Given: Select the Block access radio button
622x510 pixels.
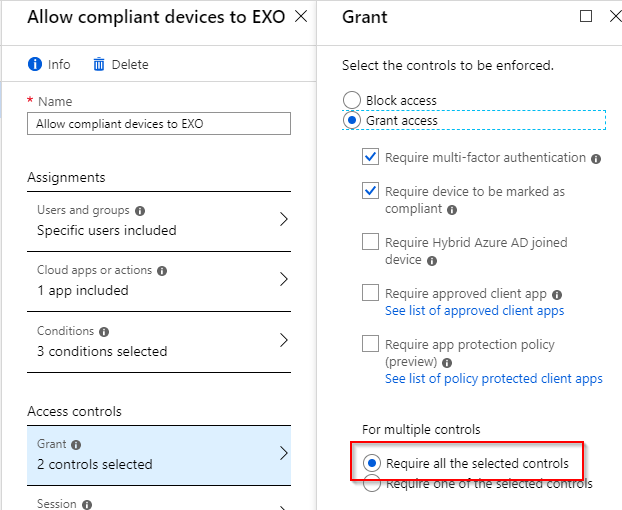Looking at the screenshot, I should [x=351, y=100].
